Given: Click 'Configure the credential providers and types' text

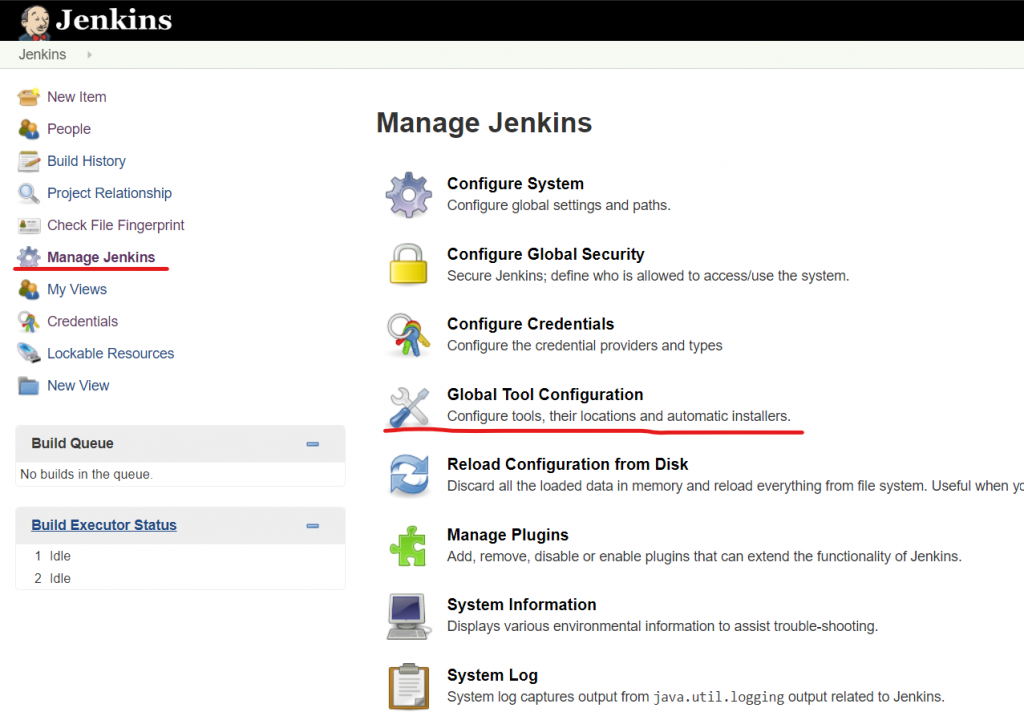Looking at the screenshot, I should (x=584, y=346).
